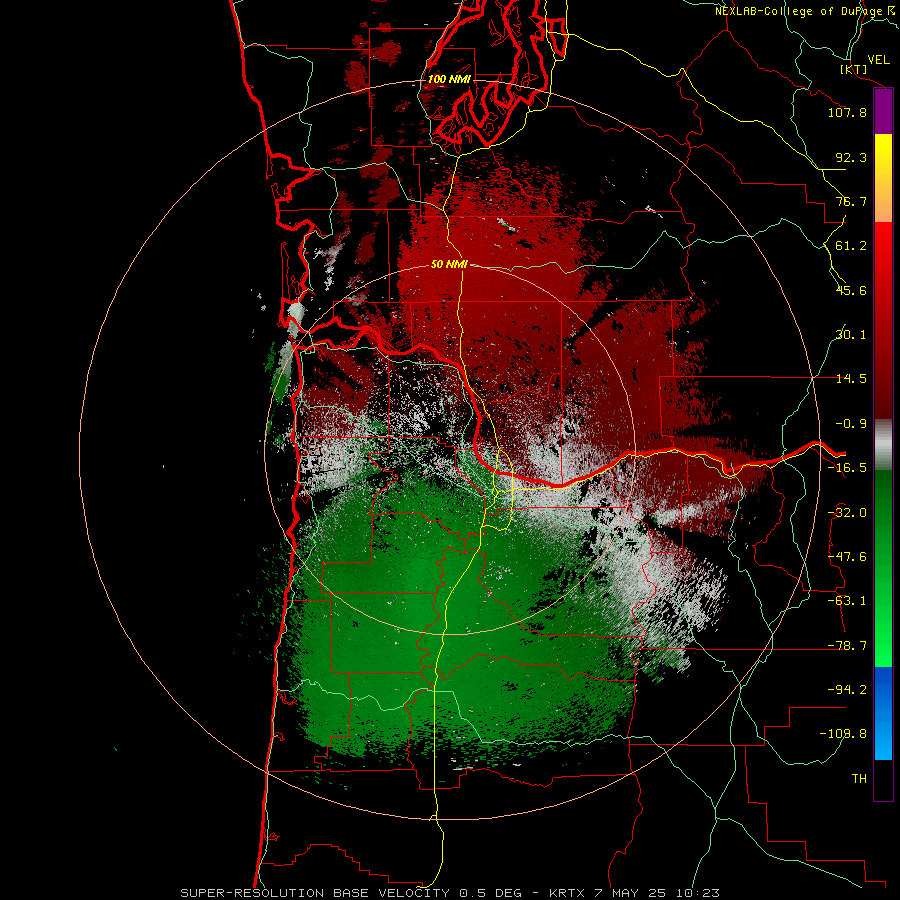Click the VEL legend title

click(879, 60)
